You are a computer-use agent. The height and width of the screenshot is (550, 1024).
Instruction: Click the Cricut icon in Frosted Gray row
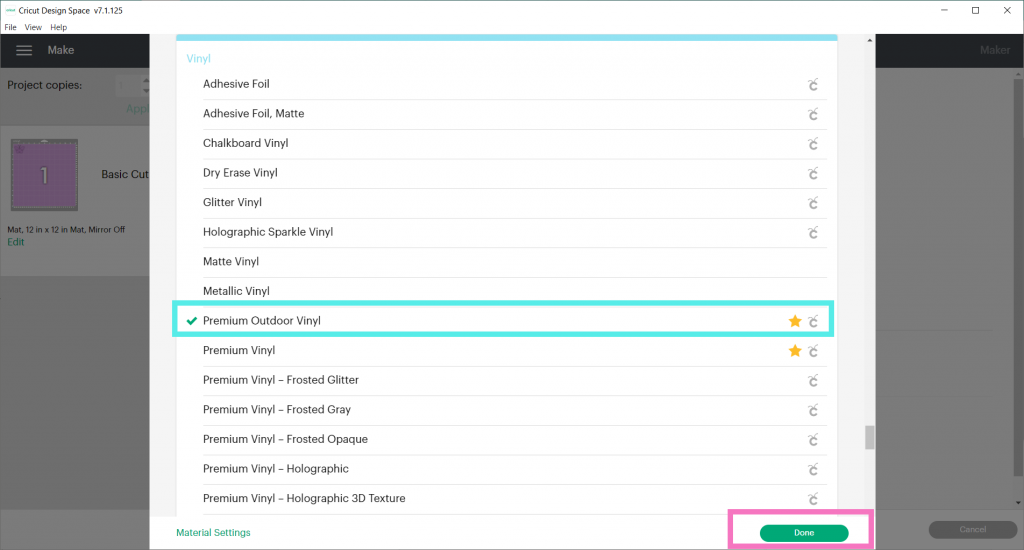click(x=812, y=410)
